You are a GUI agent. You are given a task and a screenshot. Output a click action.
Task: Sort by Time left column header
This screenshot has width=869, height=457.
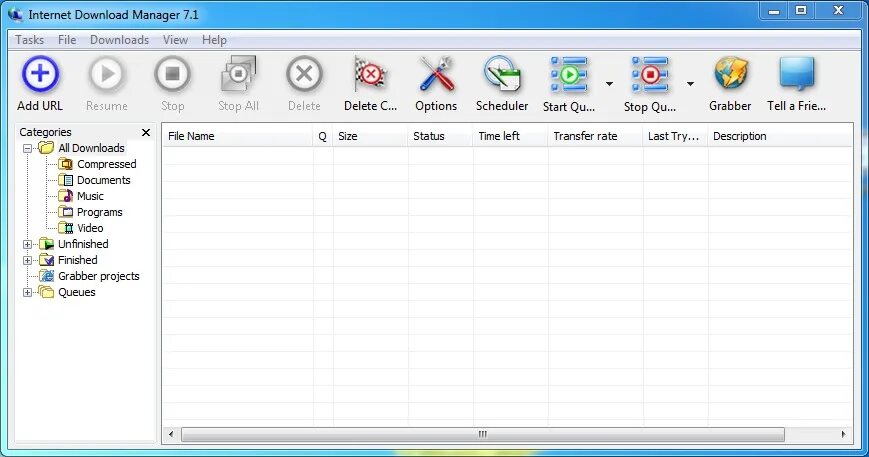coord(510,136)
